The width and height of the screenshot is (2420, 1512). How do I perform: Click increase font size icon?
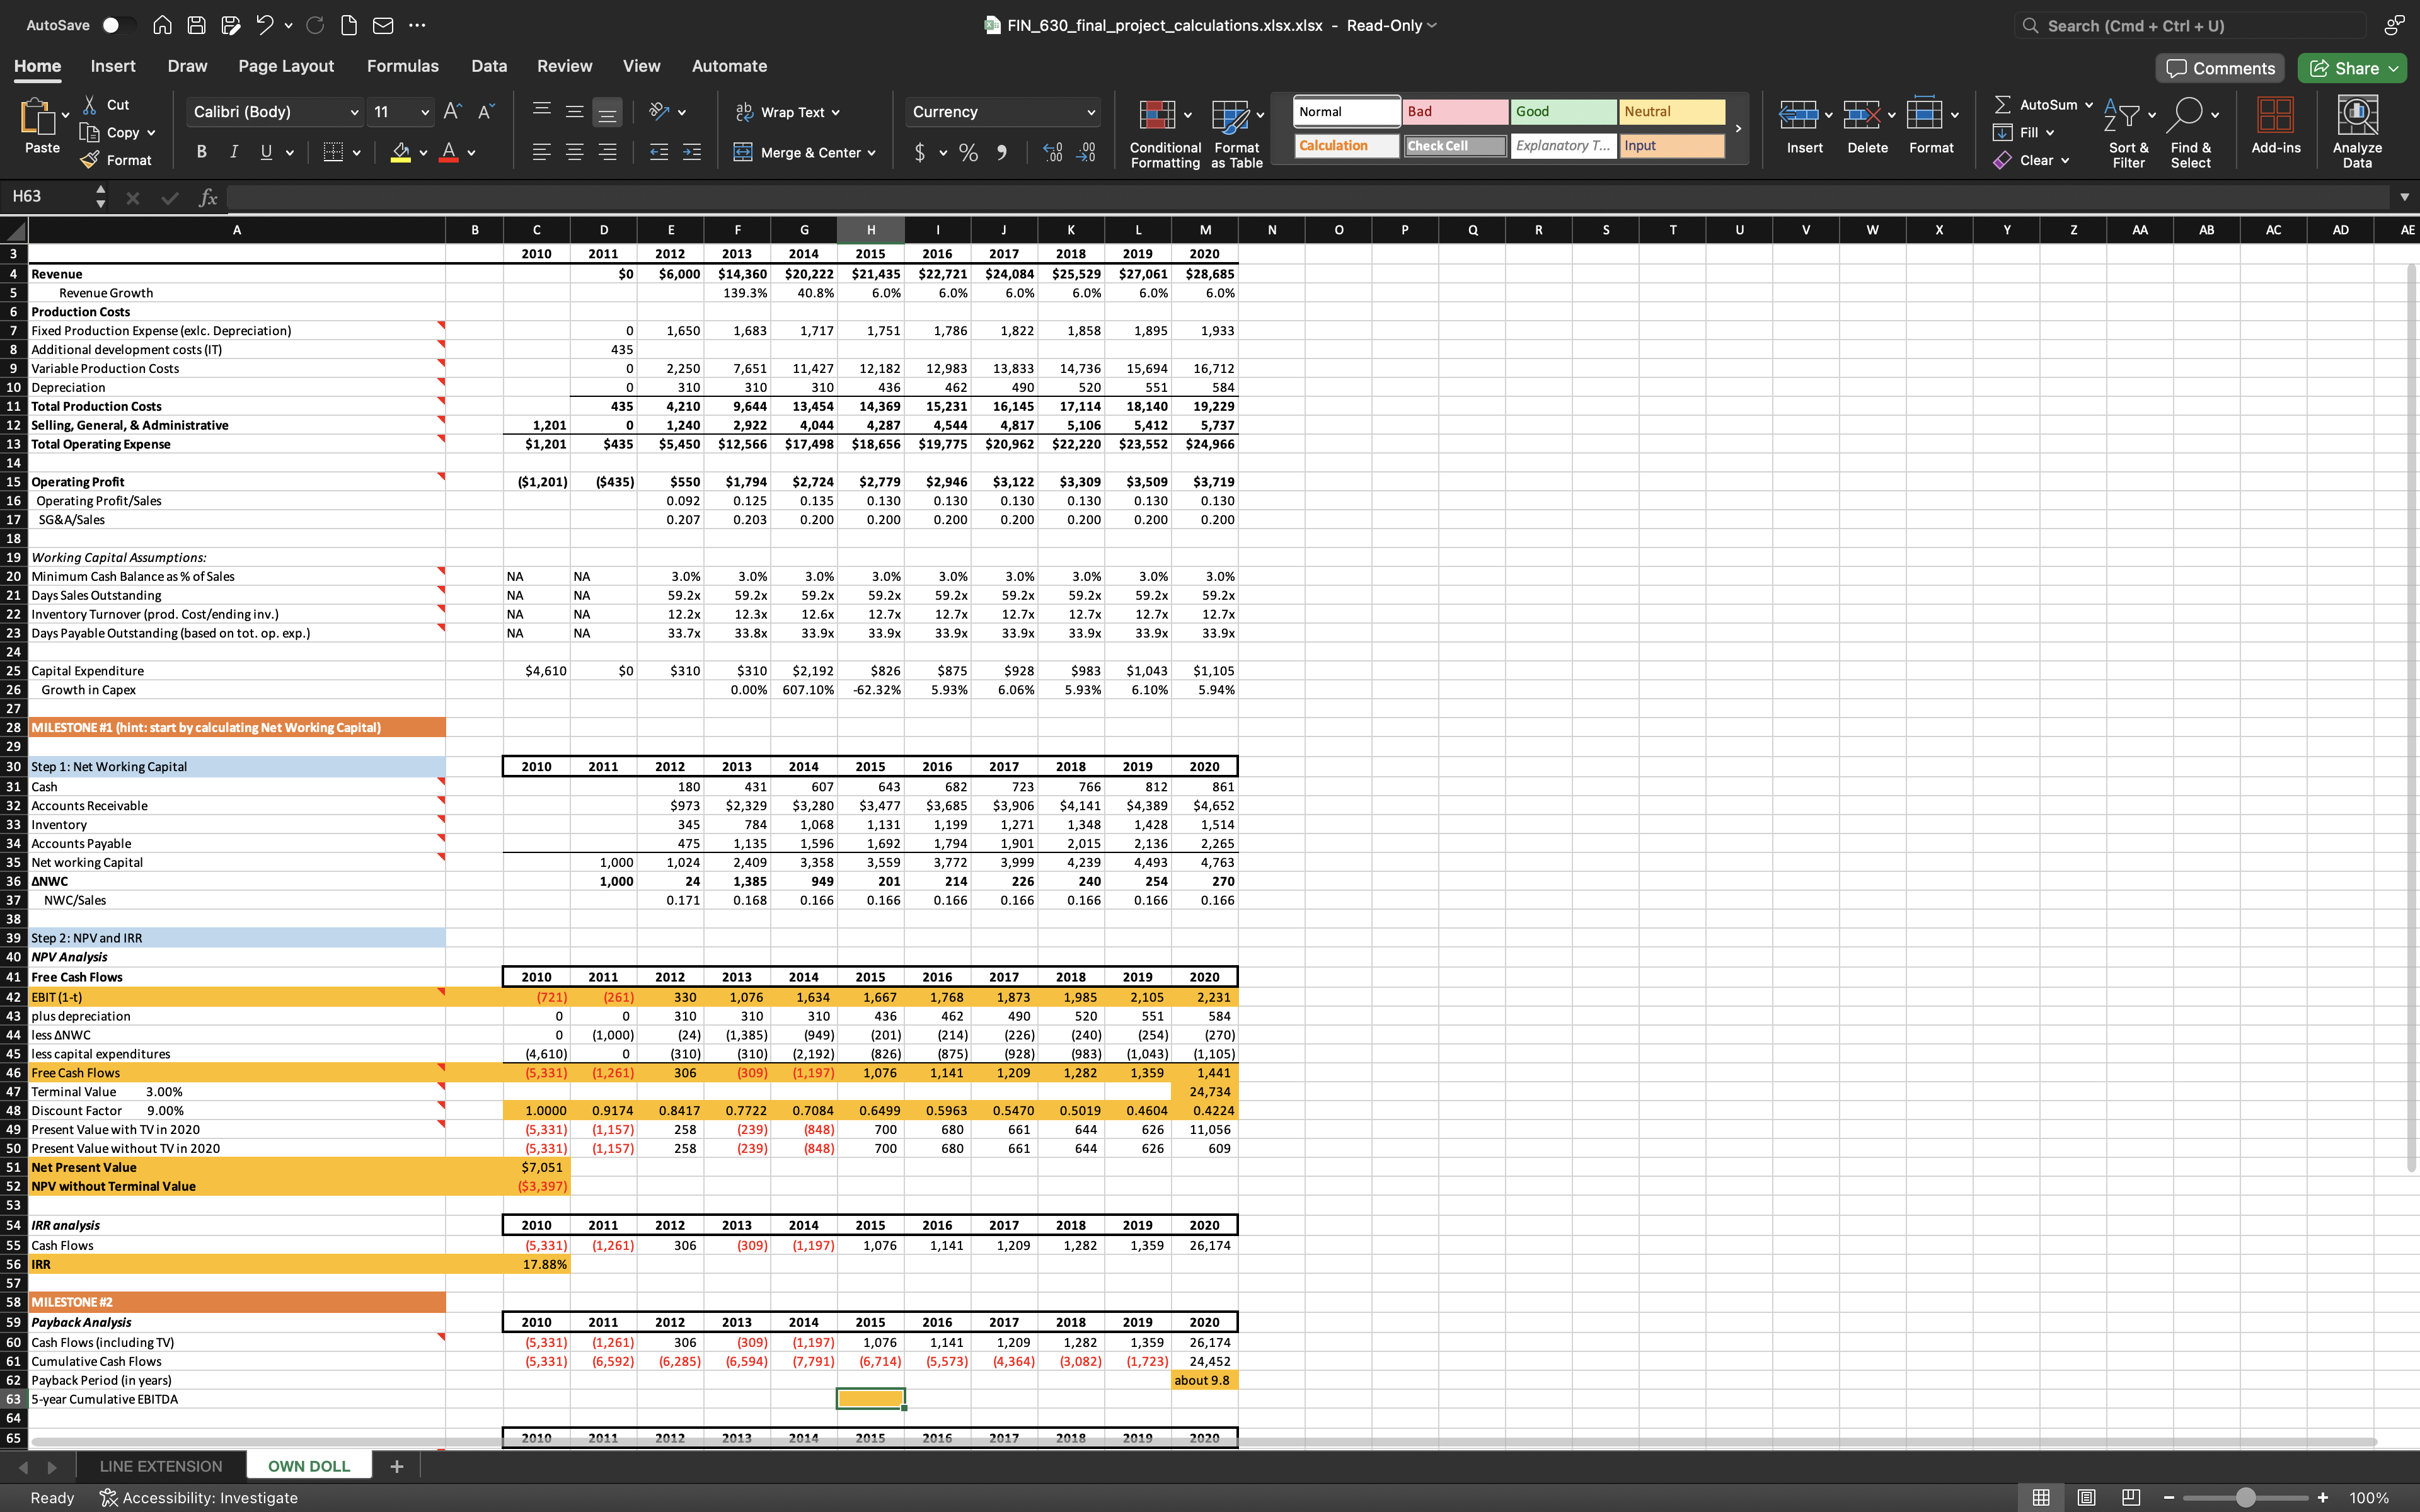click(452, 112)
